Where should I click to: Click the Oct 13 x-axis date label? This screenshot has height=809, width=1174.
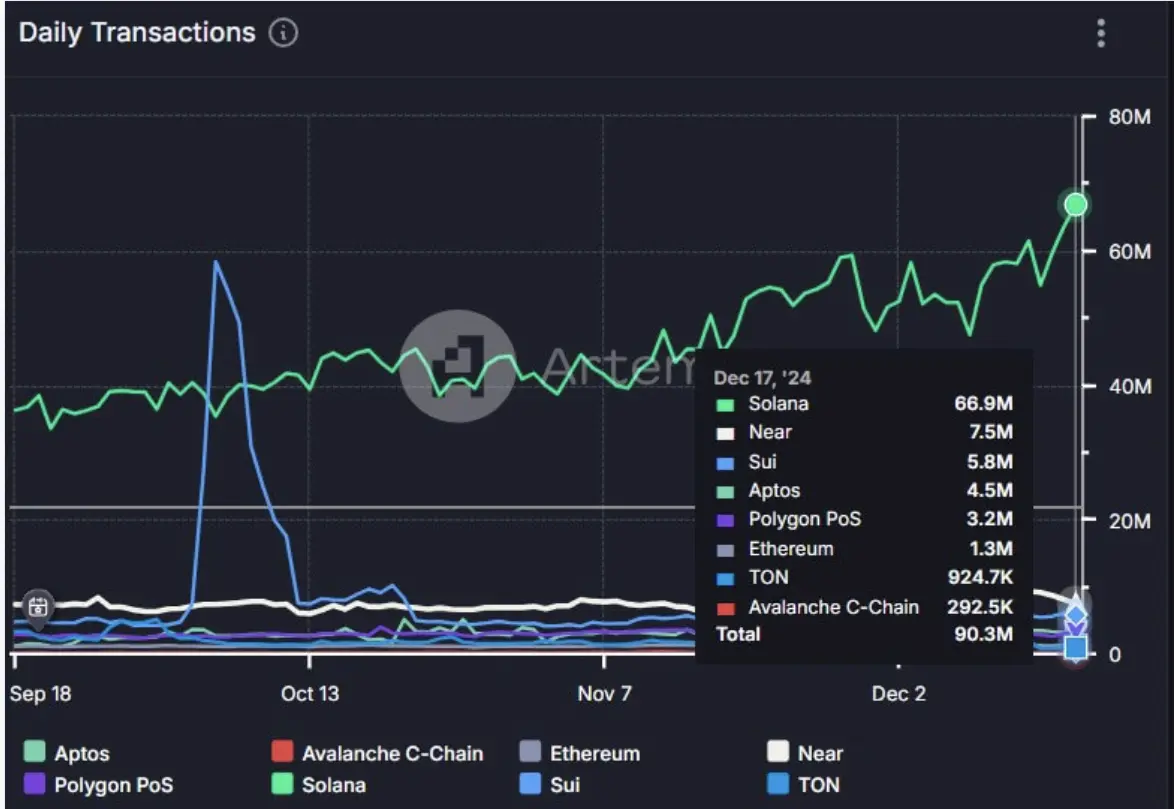311,694
